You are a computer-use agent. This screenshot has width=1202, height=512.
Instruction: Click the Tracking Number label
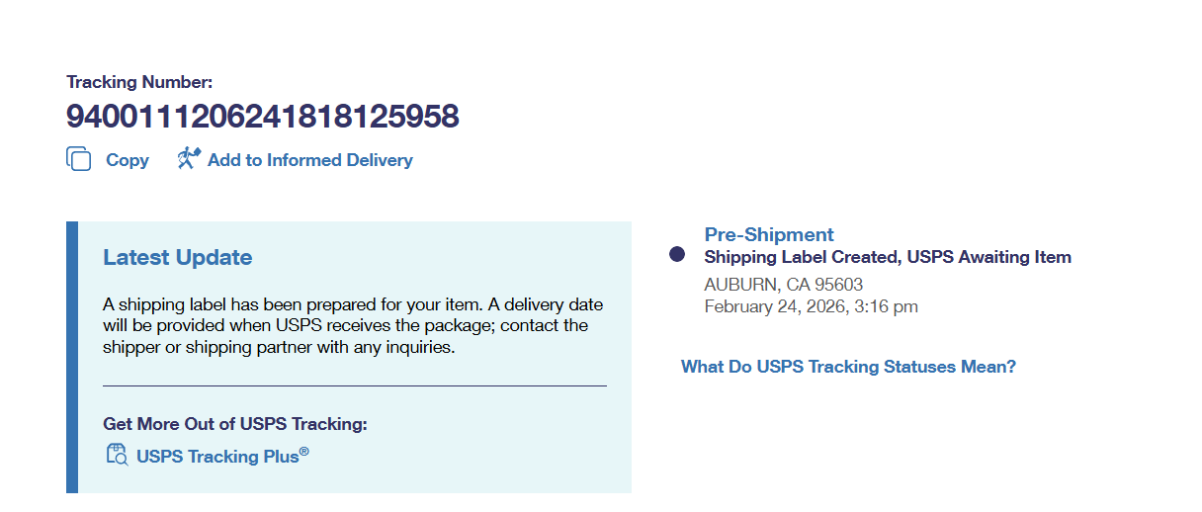pos(139,82)
